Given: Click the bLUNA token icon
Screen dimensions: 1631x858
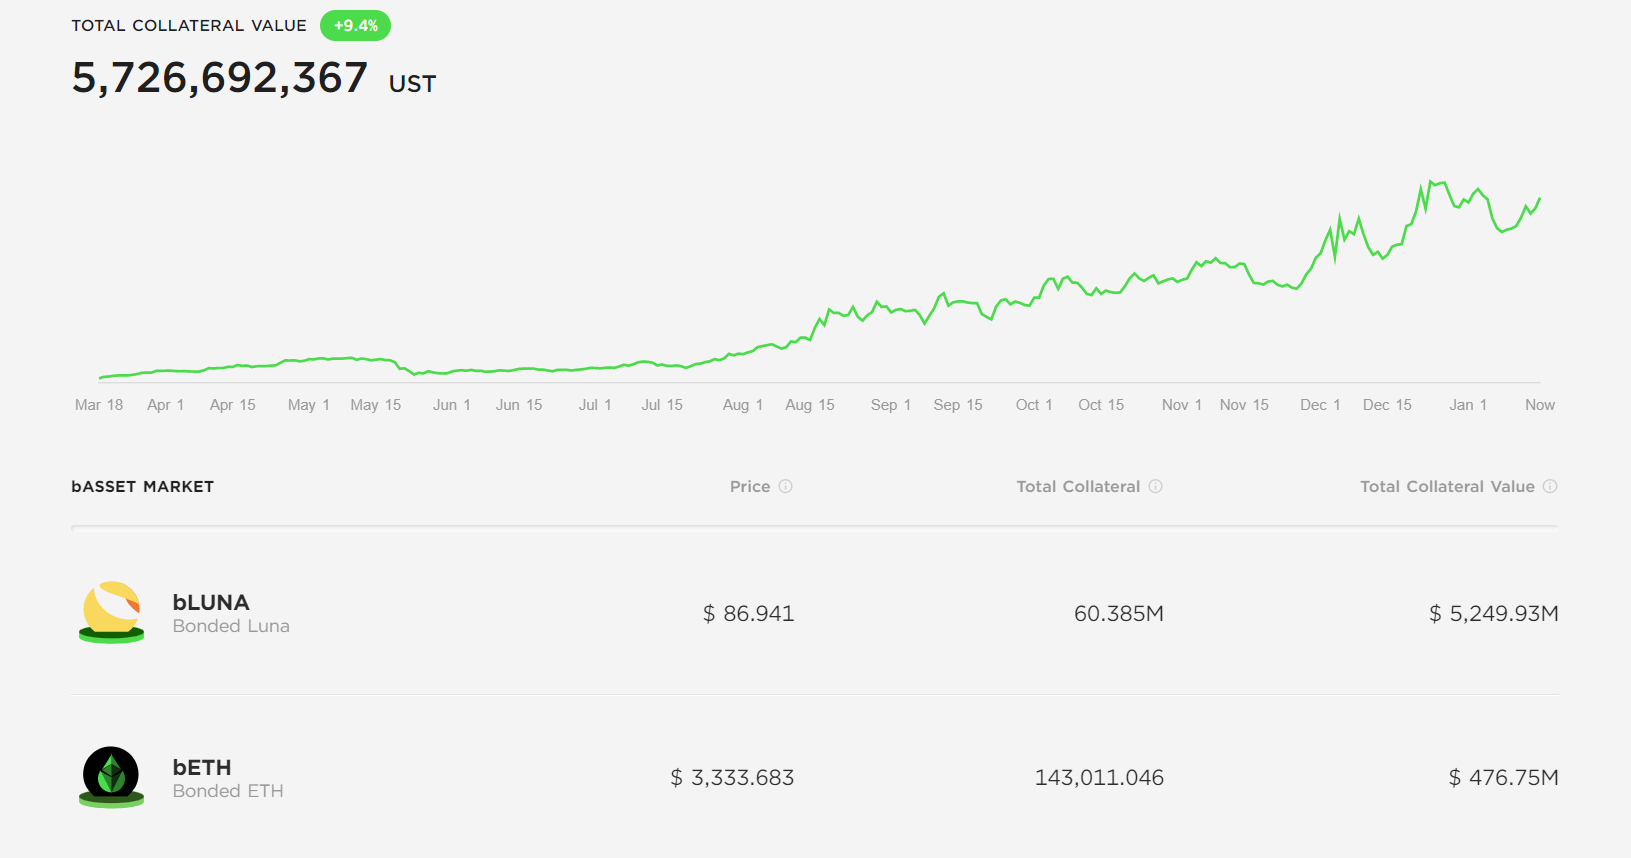Looking at the screenshot, I should point(111,612).
